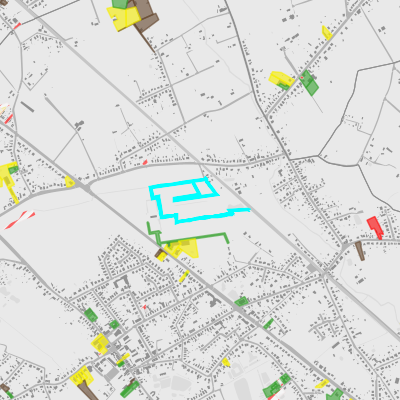Image resolution: width=400 pixels, height=400 pixels.
Task: Select the yellow polygon at far left edge
Action: [x=8, y=180]
